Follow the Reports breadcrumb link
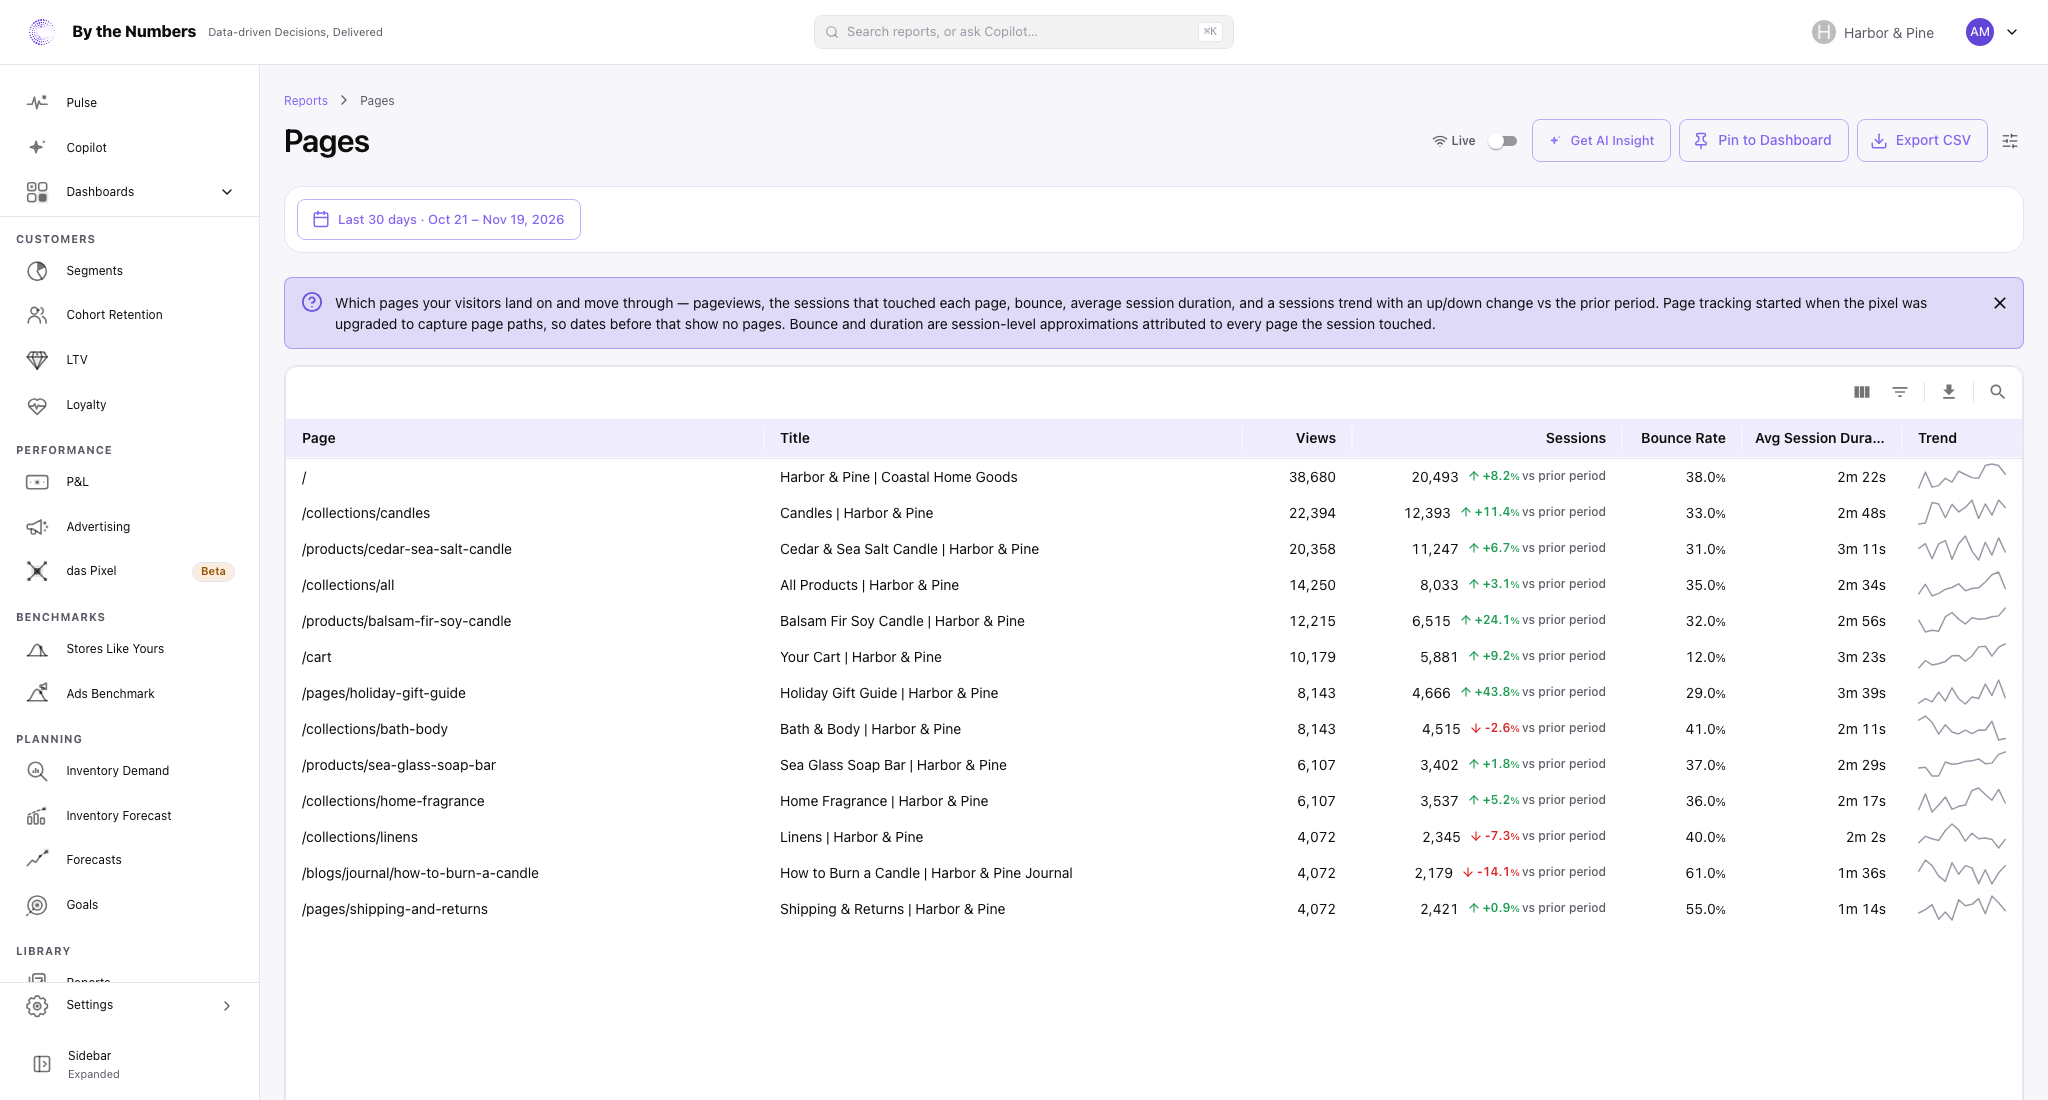Image resolution: width=2048 pixels, height=1100 pixels. (x=306, y=101)
